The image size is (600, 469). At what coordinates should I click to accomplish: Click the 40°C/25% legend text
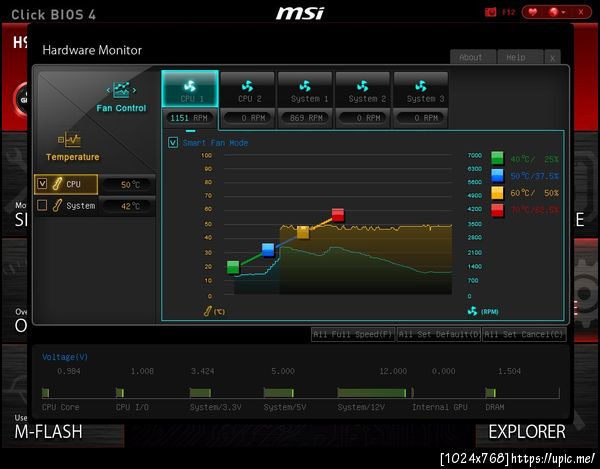coord(535,159)
